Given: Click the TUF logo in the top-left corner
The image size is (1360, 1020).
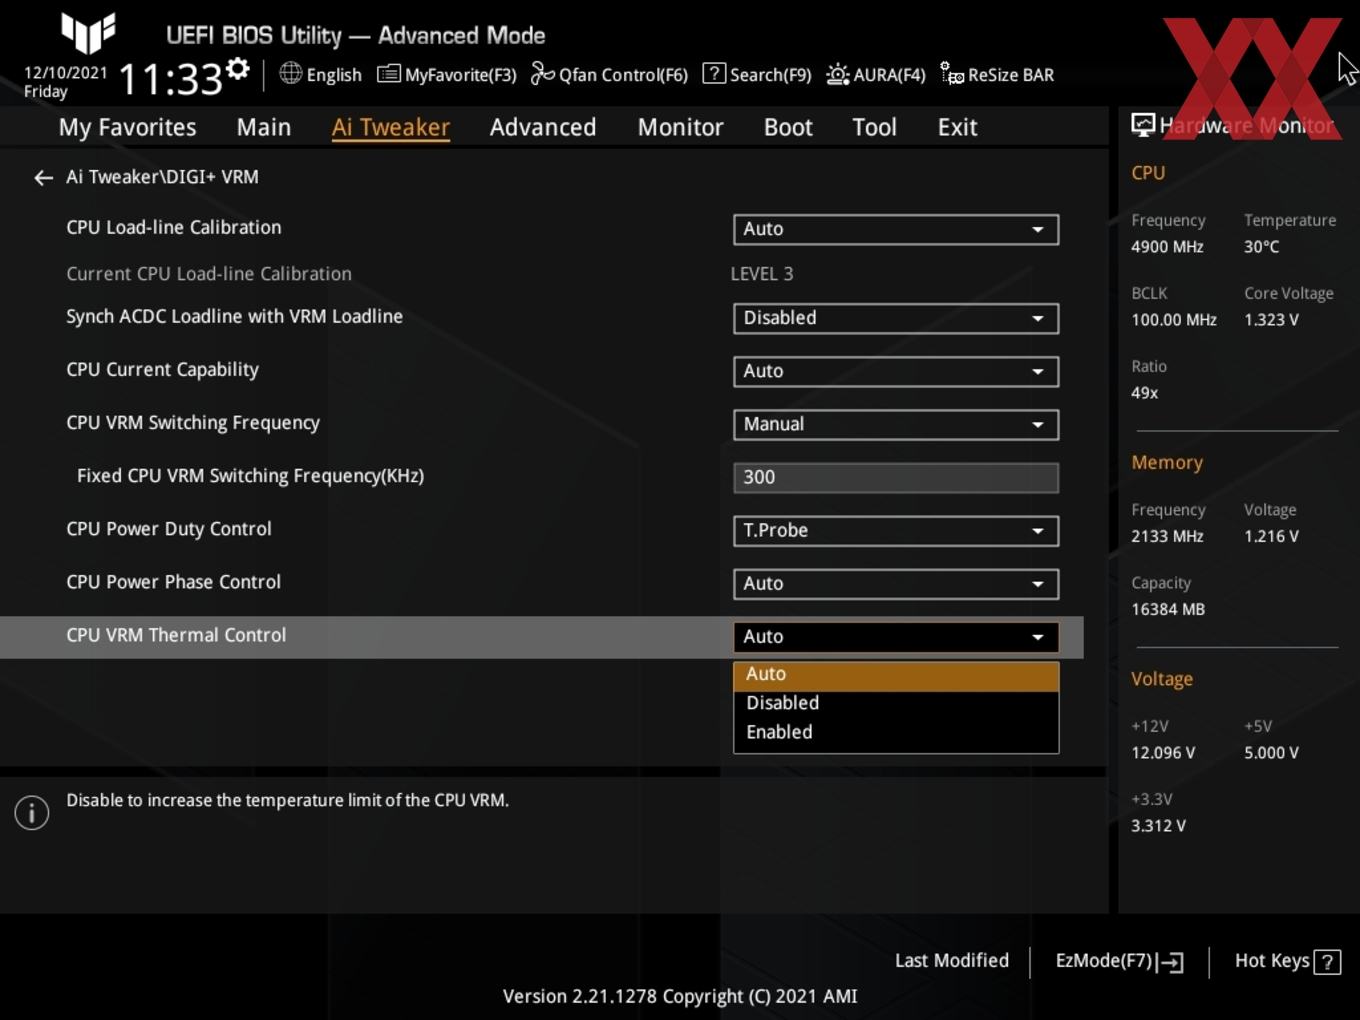Looking at the screenshot, I should pyautogui.click(x=88, y=32).
